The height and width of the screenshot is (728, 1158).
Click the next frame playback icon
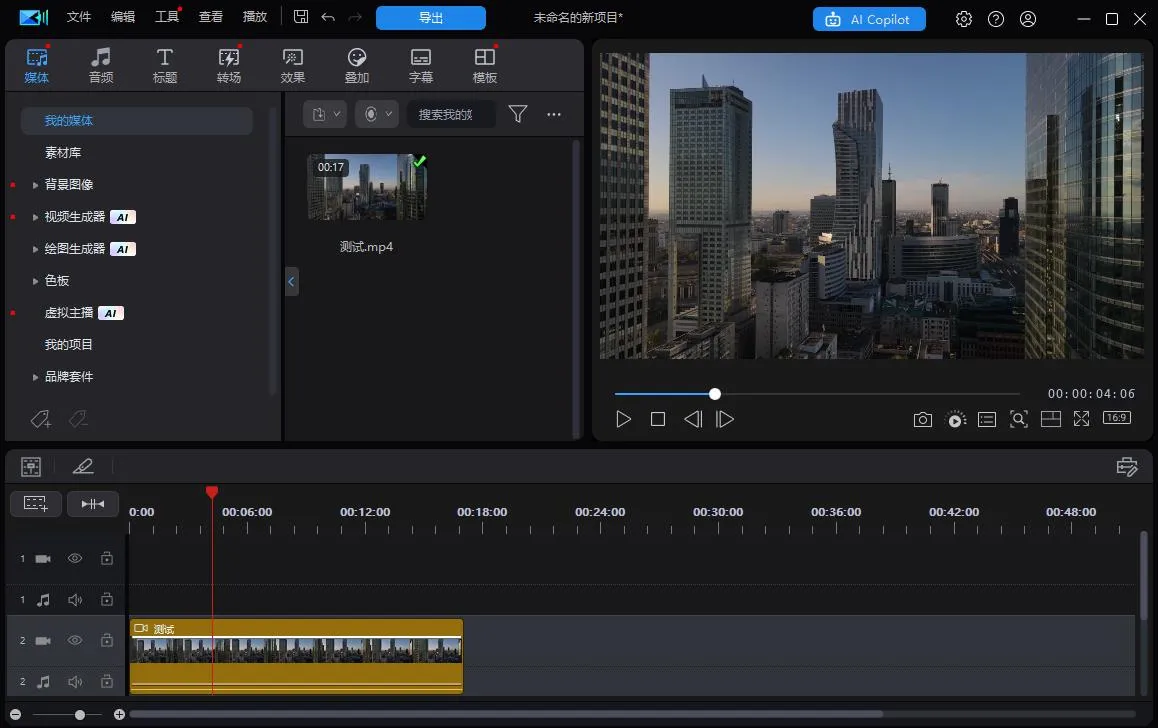coord(725,420)
